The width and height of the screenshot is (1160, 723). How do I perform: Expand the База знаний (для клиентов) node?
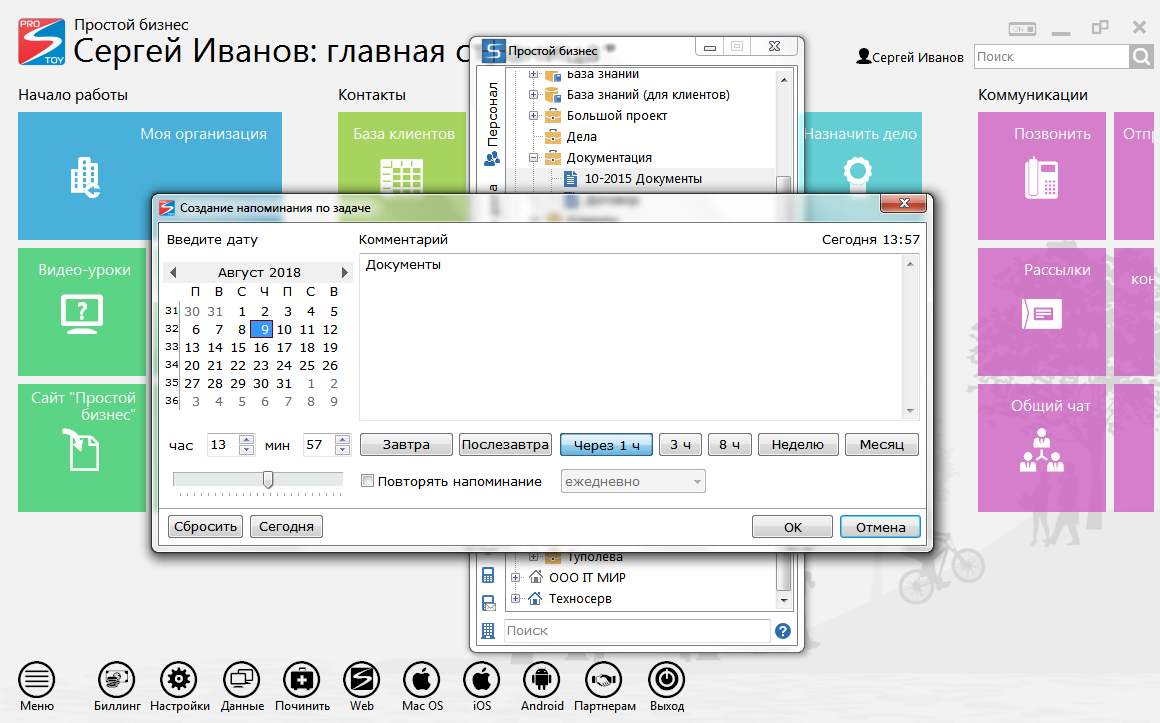pos(533,95)
